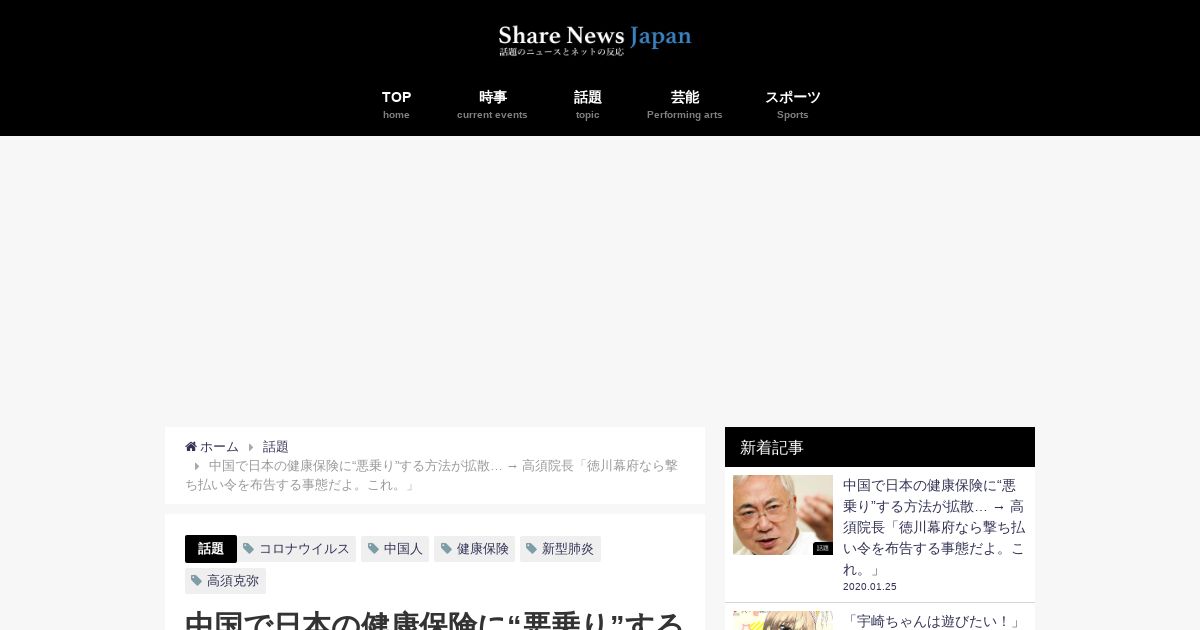Click the Share News Japan logo

[595, 40]
